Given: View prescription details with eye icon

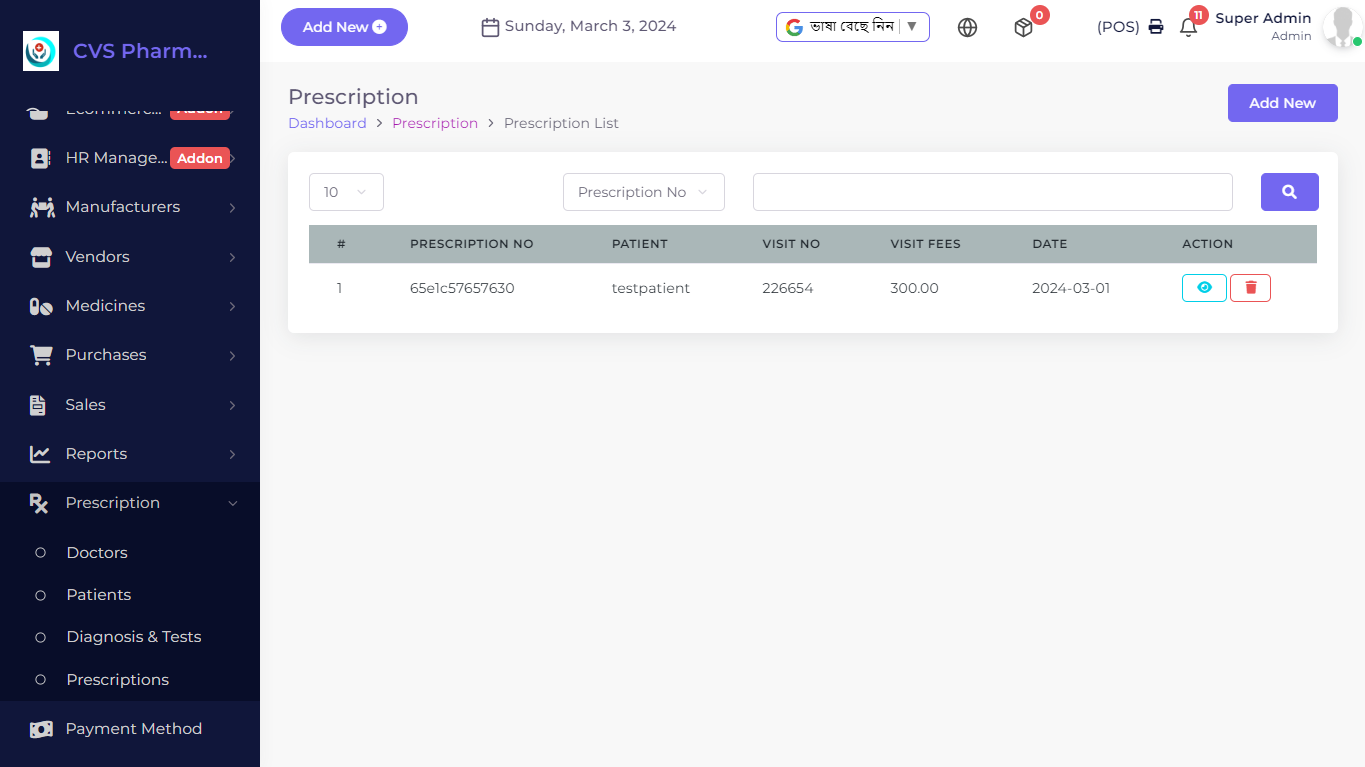Looking at the screenshot, I should pos(1204,288).
